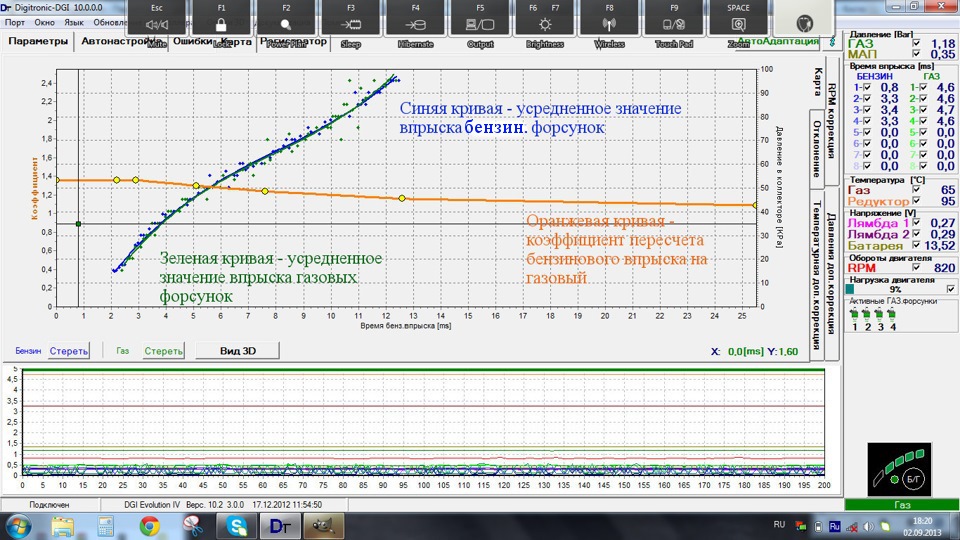Open GIMP from the taskbar

pyautogui.click(x=323, y=526)
